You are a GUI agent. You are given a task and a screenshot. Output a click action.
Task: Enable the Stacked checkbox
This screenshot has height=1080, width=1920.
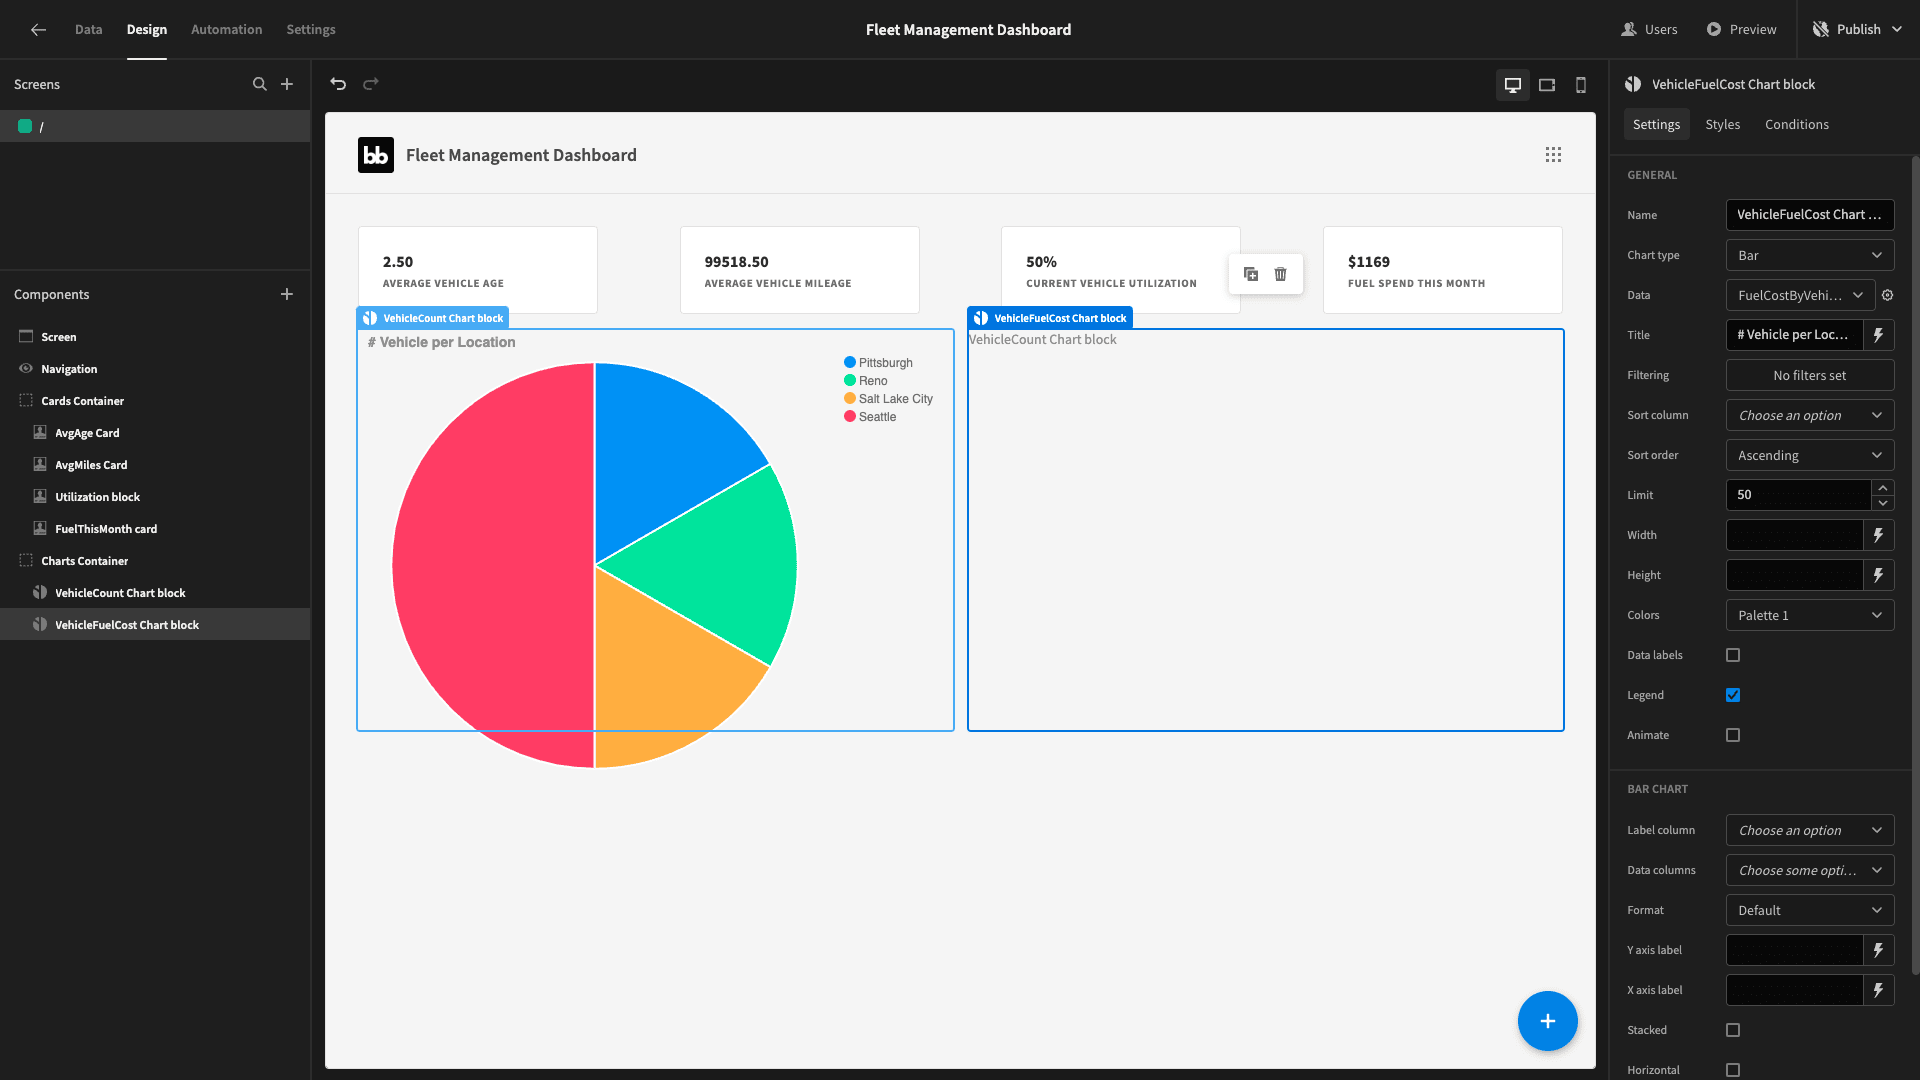coord(1733,1030)
